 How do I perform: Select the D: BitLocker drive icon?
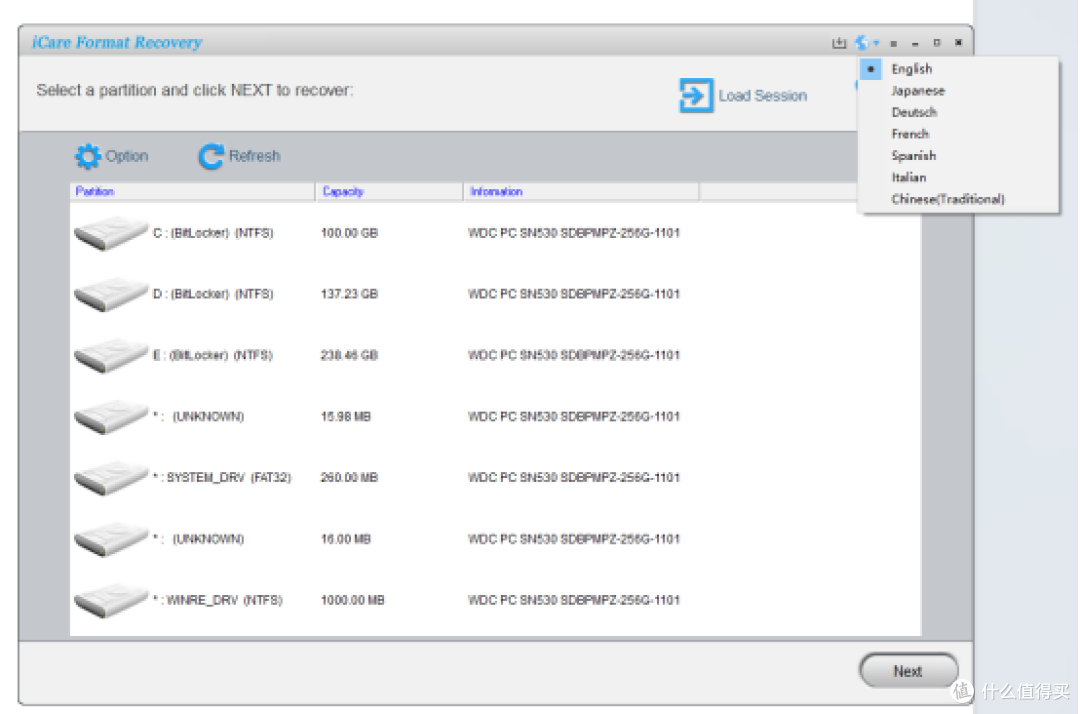110,294
